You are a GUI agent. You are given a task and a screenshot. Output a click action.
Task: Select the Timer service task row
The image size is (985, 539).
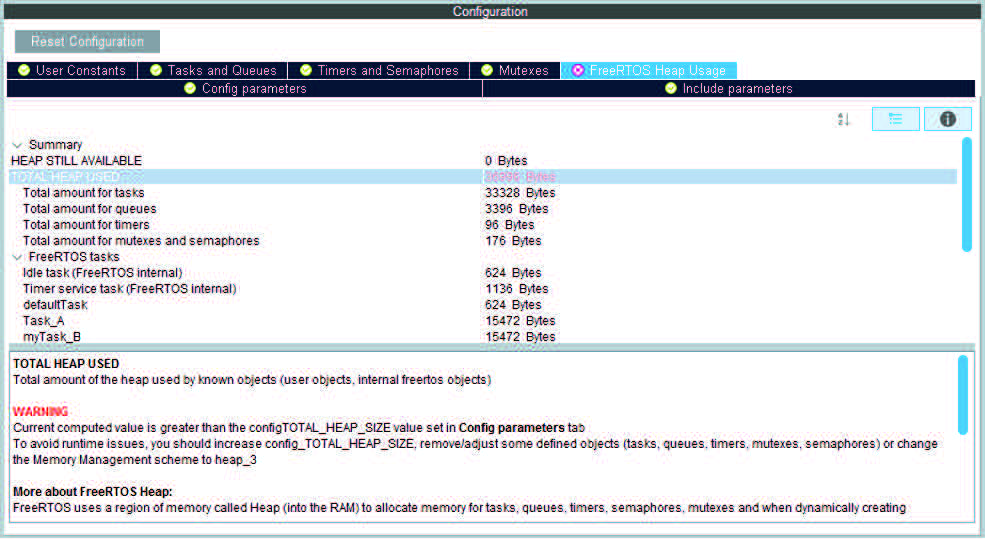[483, 289]
